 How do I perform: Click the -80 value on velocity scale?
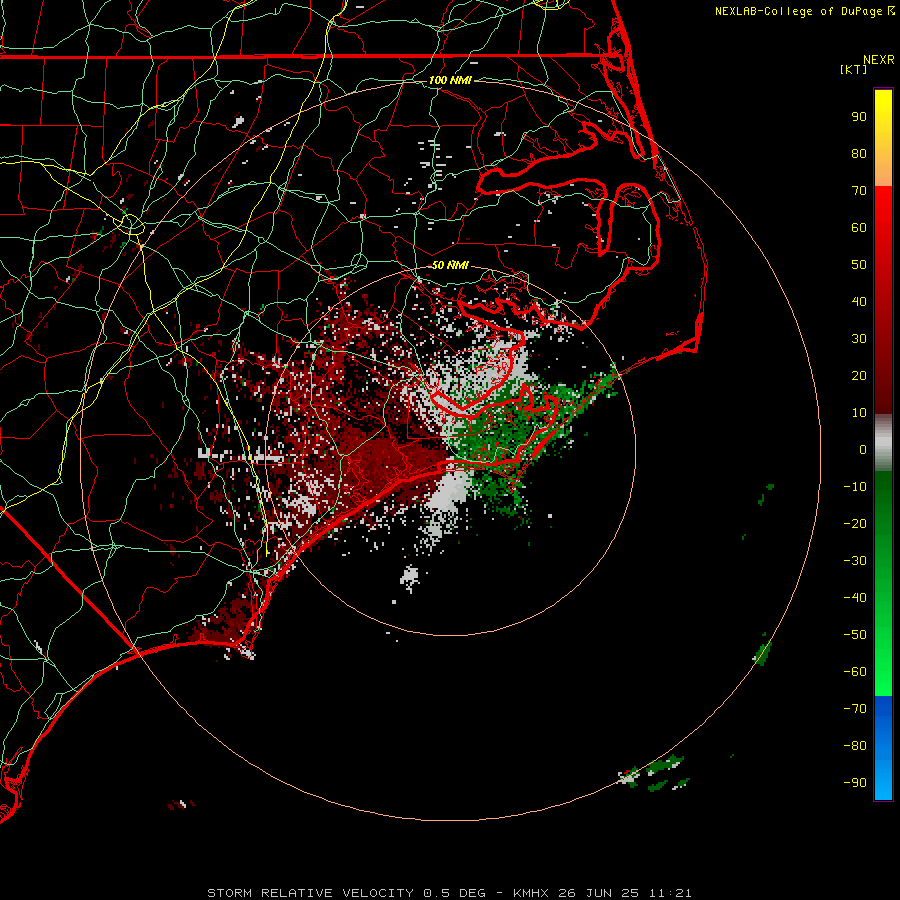coord(855,746)
